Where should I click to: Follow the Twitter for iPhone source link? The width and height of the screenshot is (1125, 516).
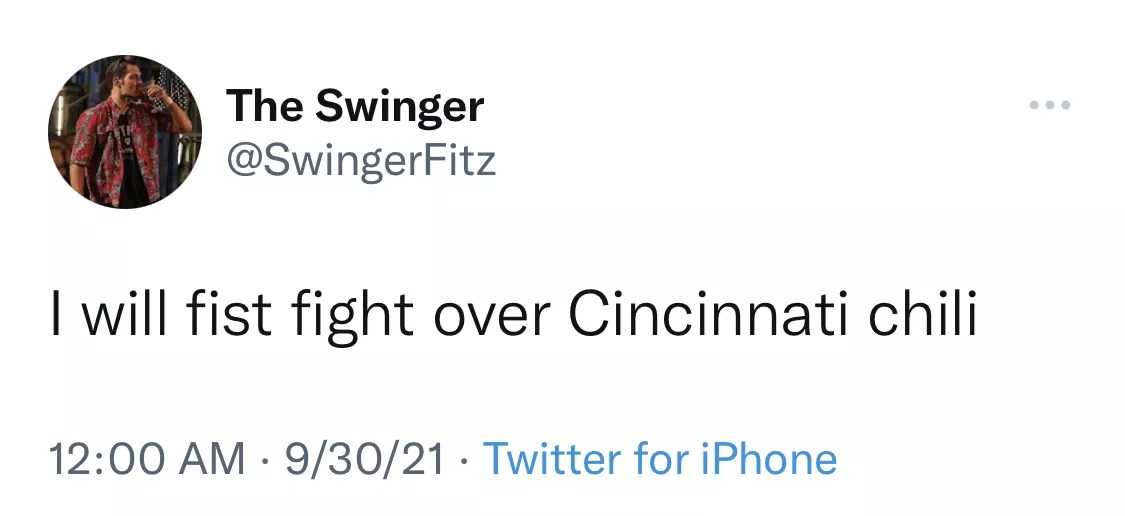(659, 459)
